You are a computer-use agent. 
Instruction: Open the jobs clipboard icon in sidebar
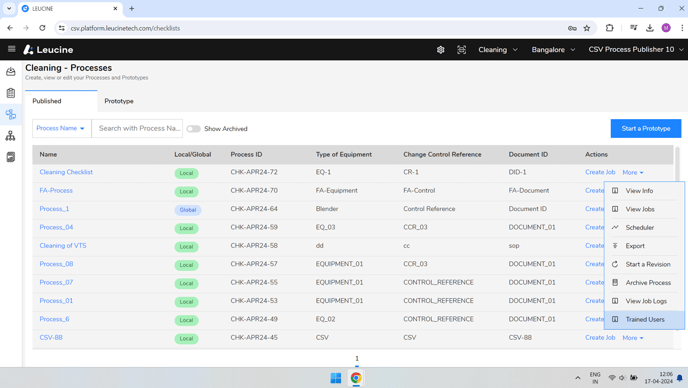tap(11, 93)
